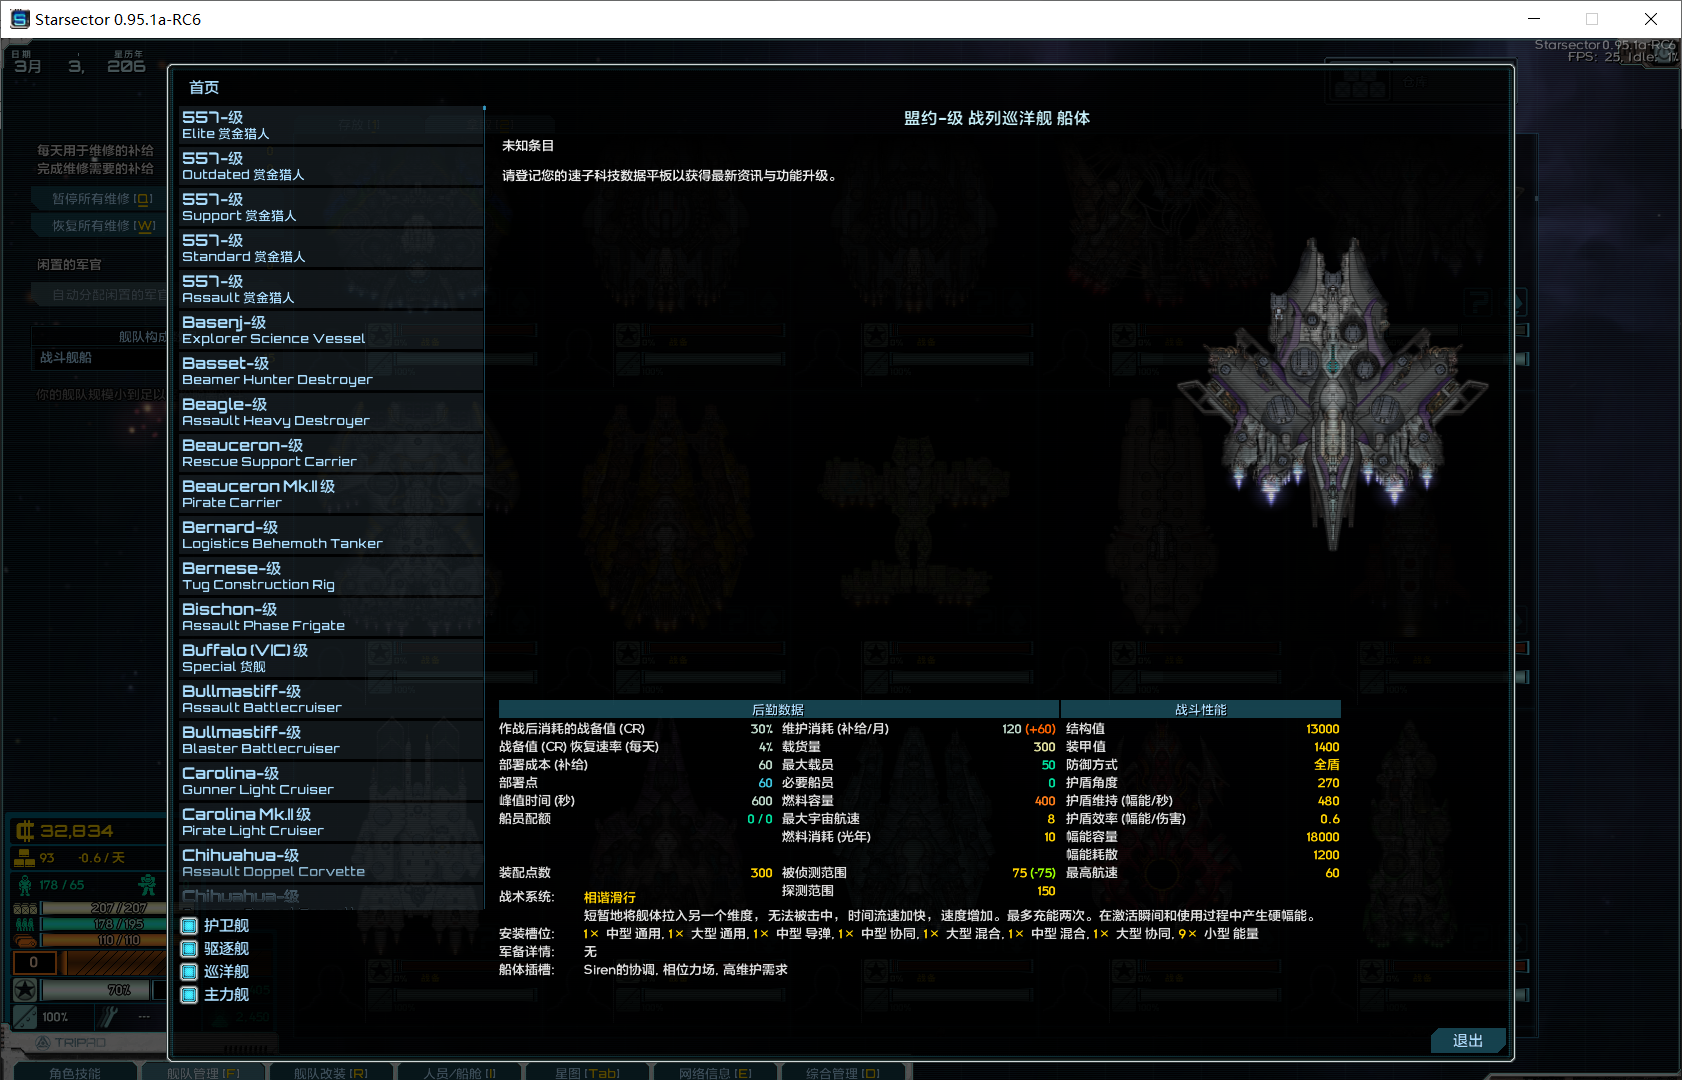Click the TRIPAD logo
1682x1080 pixels.
(x=70, y=1042)
